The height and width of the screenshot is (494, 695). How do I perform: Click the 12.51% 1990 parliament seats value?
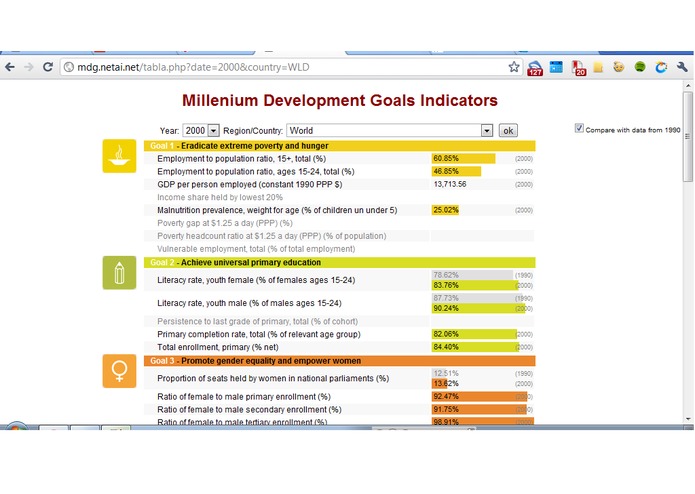[x=446, y=373]
